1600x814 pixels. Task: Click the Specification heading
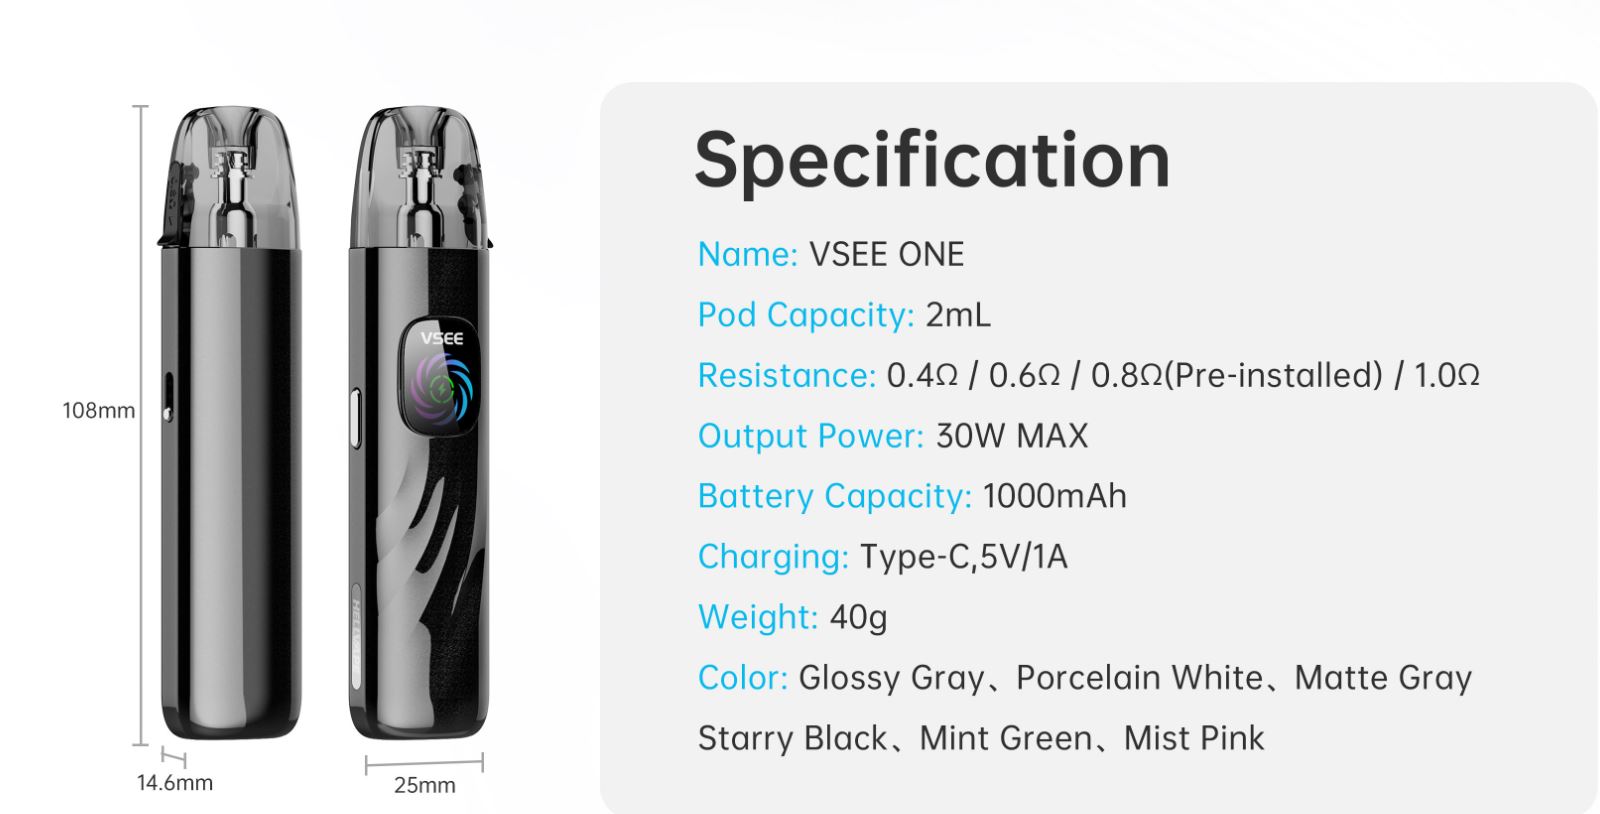pos(932,160)
